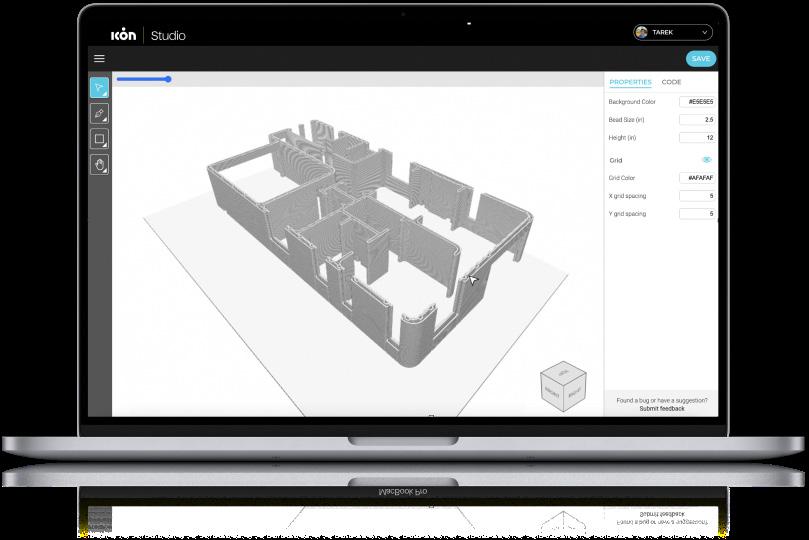Click 'Found a bug or have a suggestion?' text
Viewport: 809px width, 540px height.
662,400
